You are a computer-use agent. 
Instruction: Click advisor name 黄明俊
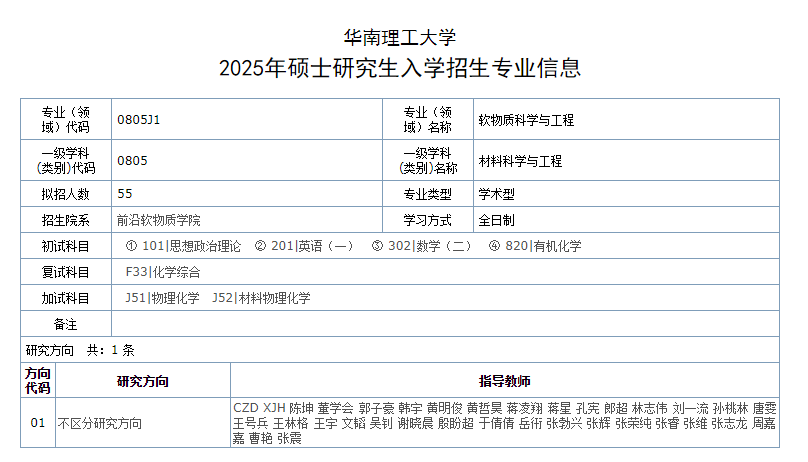(445, 408)
